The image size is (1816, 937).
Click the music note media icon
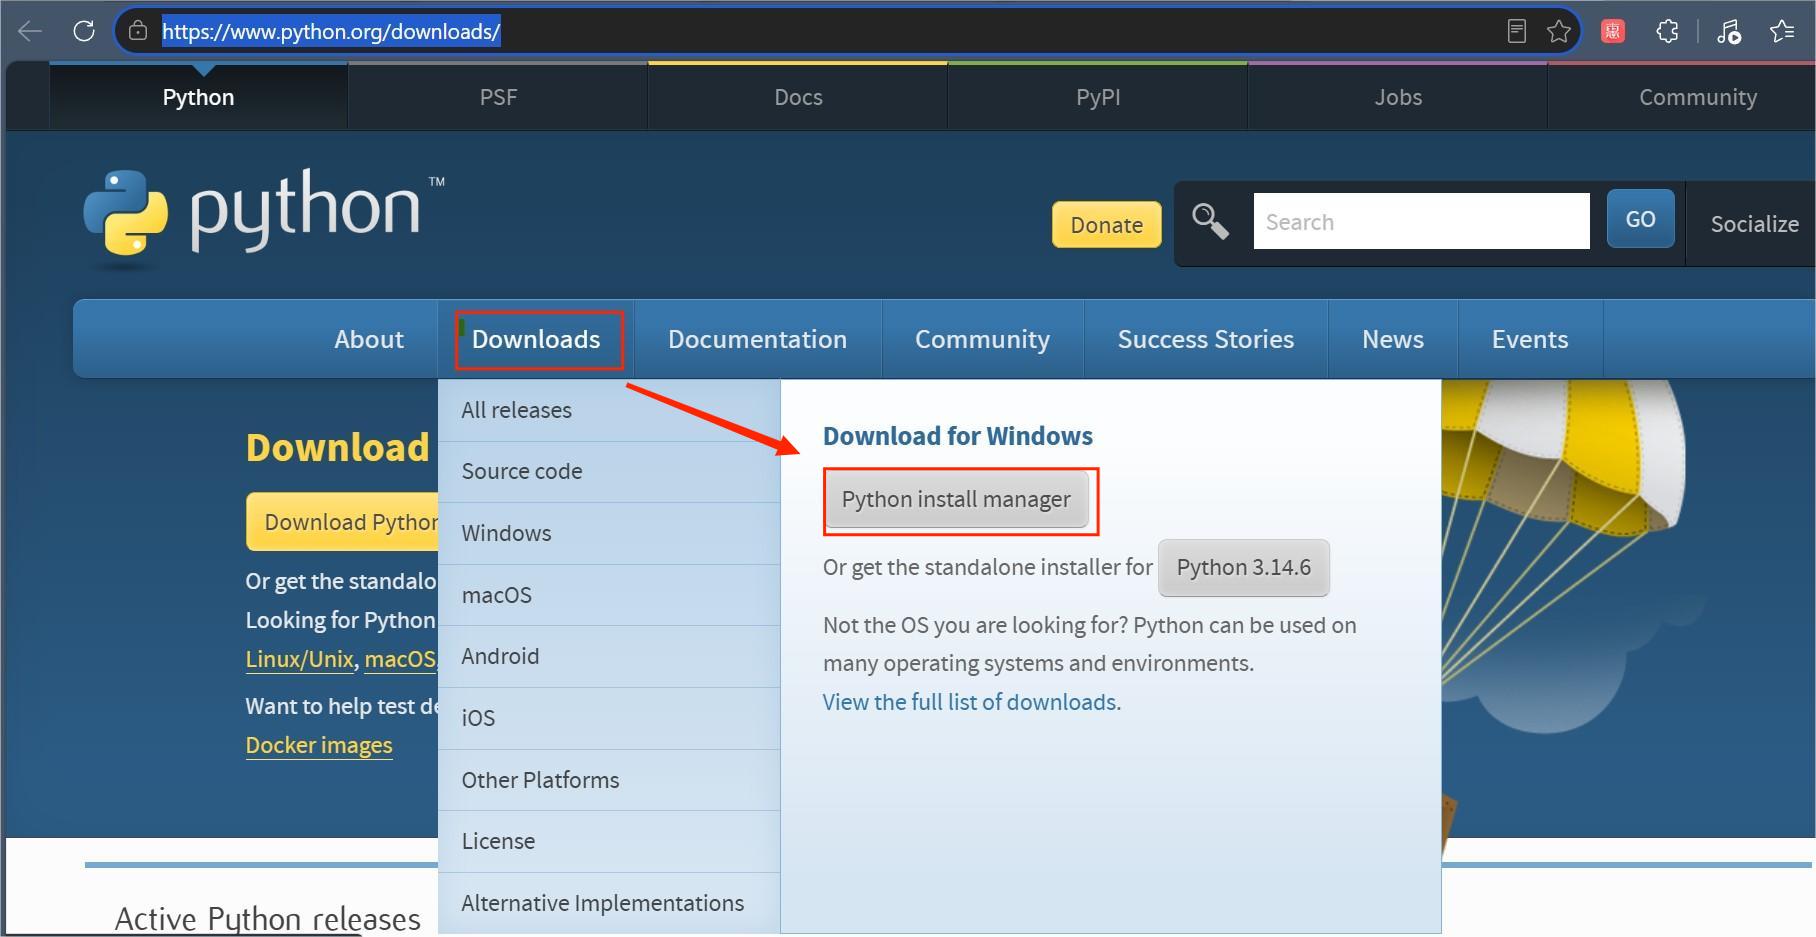pos(1728,31)
